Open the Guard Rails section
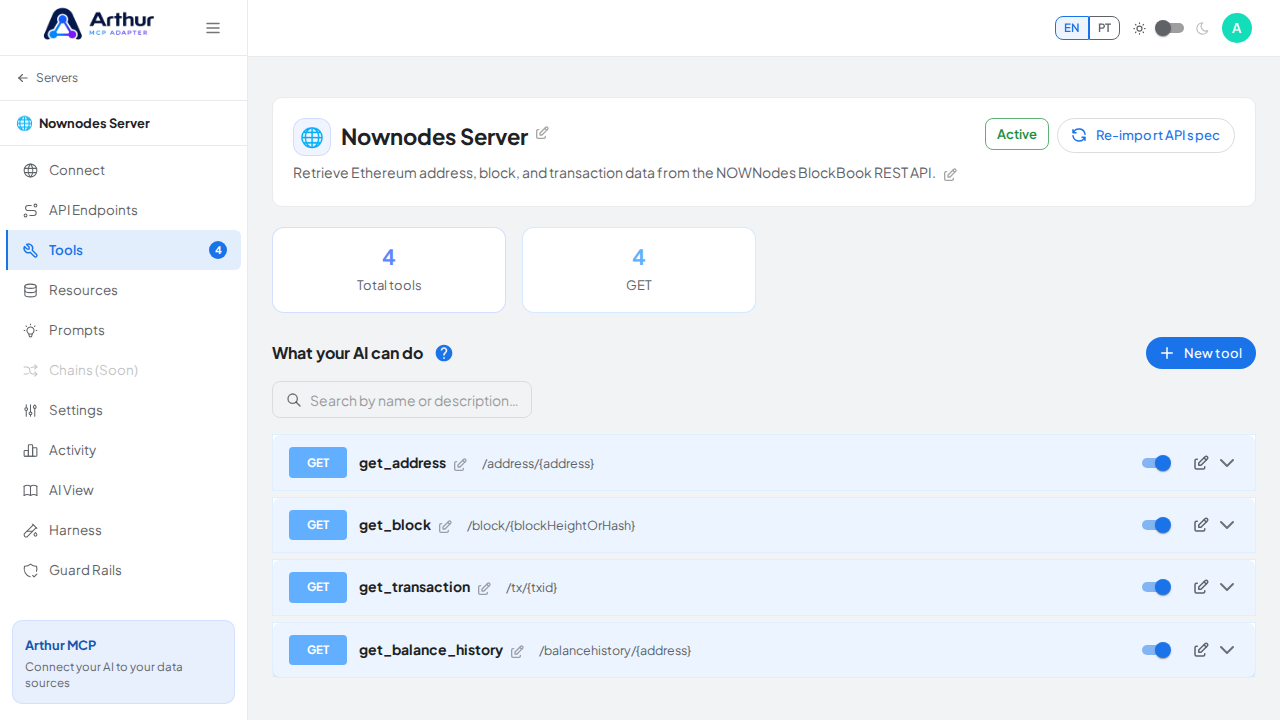1280x720 pixels. click(123, 570)
